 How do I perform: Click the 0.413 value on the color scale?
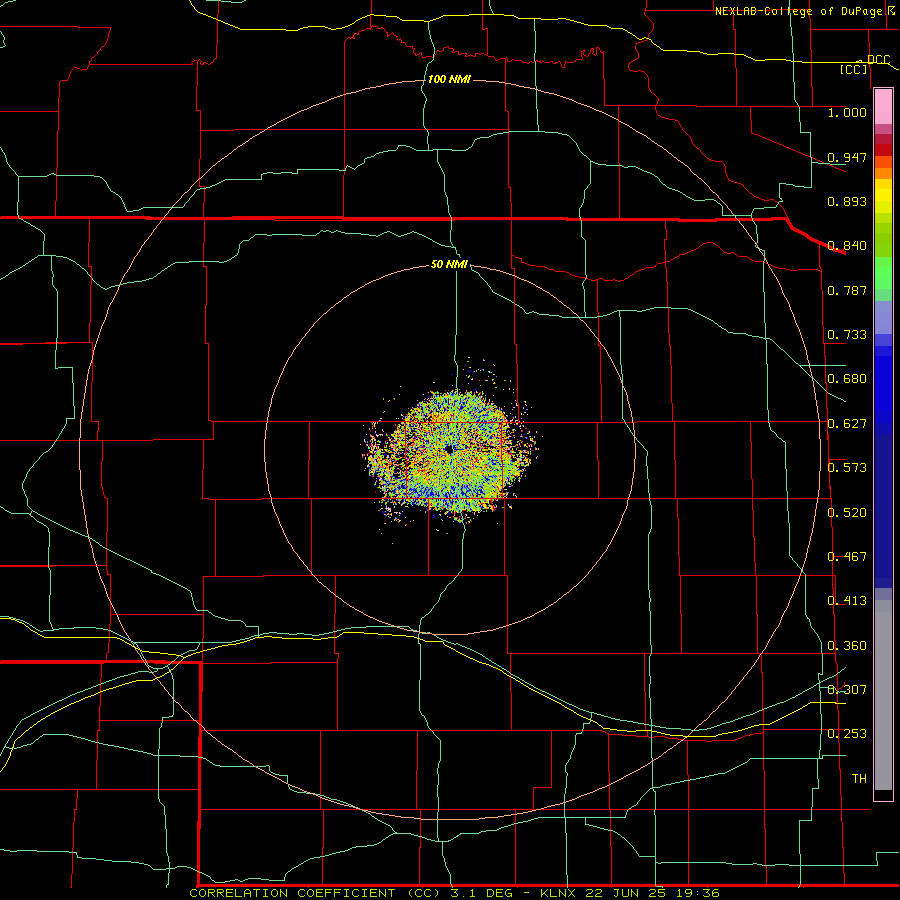click(x=847, y=601)
